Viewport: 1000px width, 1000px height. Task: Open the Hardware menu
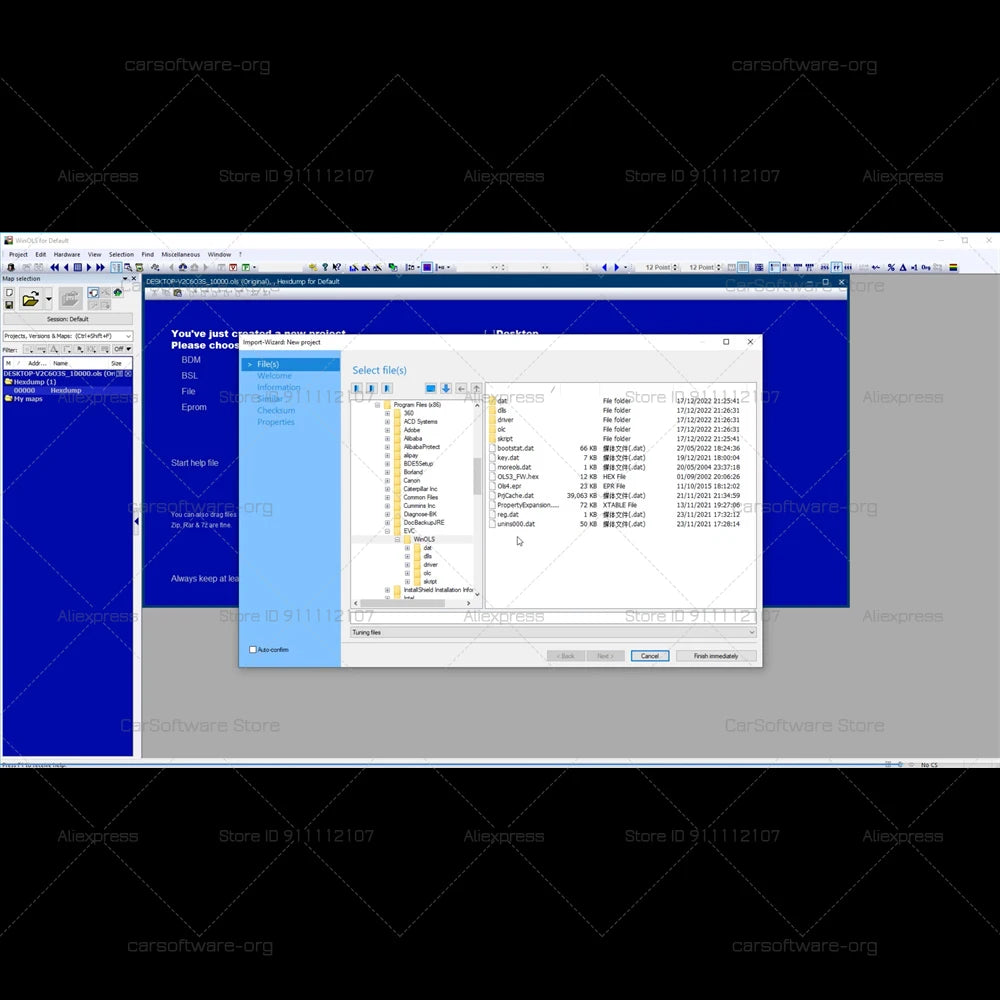(67, 255)
